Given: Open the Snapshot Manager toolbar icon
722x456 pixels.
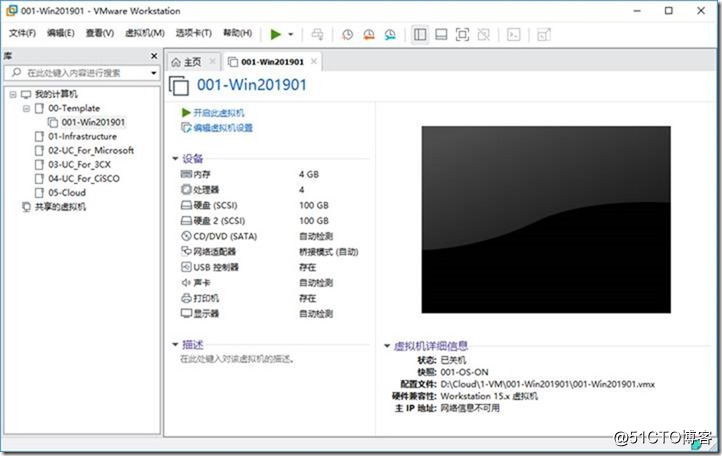Looking at the screenshot, I should point(390,34).
